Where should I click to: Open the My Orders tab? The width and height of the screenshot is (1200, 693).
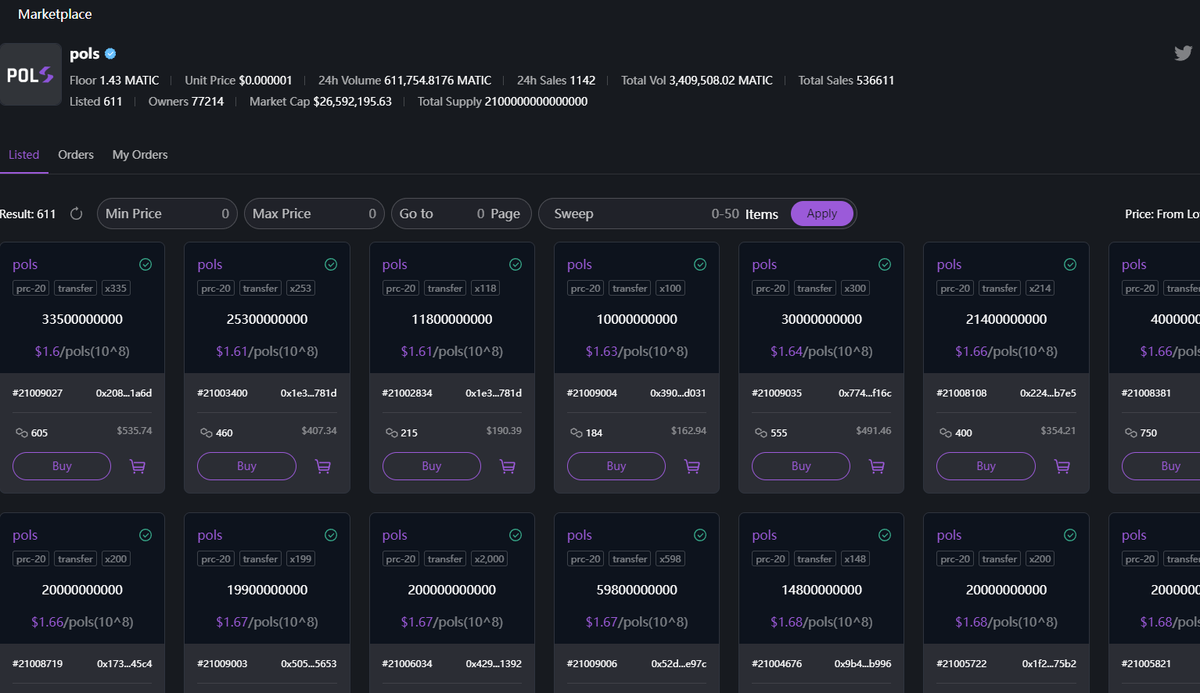point(140,155)
